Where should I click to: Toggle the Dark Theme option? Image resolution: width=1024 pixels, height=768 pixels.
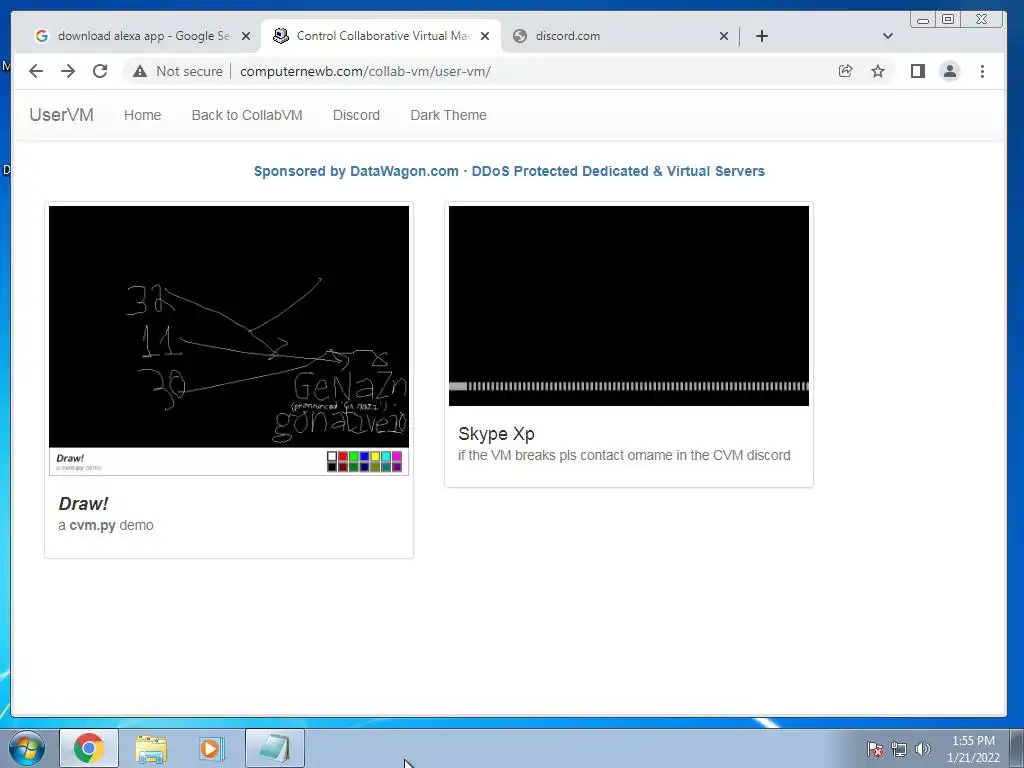click(448, 115)
